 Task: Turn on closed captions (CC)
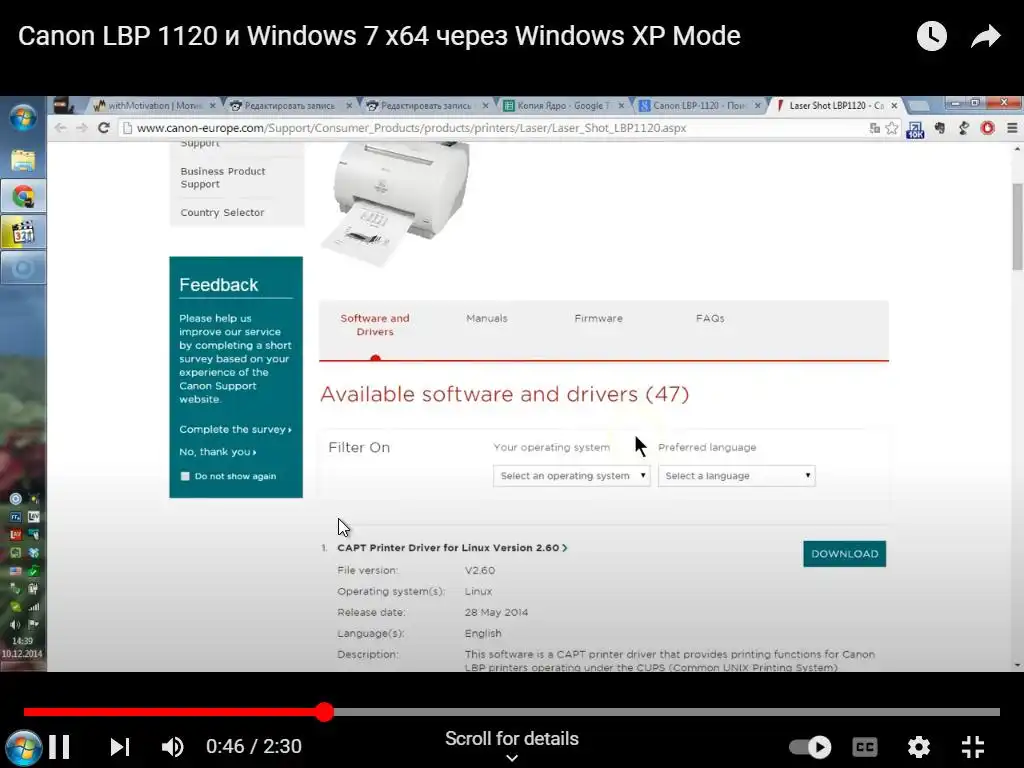(865, 746)
